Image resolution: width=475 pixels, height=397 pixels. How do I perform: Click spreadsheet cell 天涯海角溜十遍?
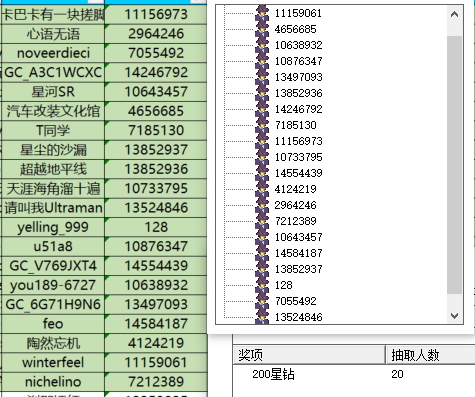pyautogui.click(x=53, y=188)
